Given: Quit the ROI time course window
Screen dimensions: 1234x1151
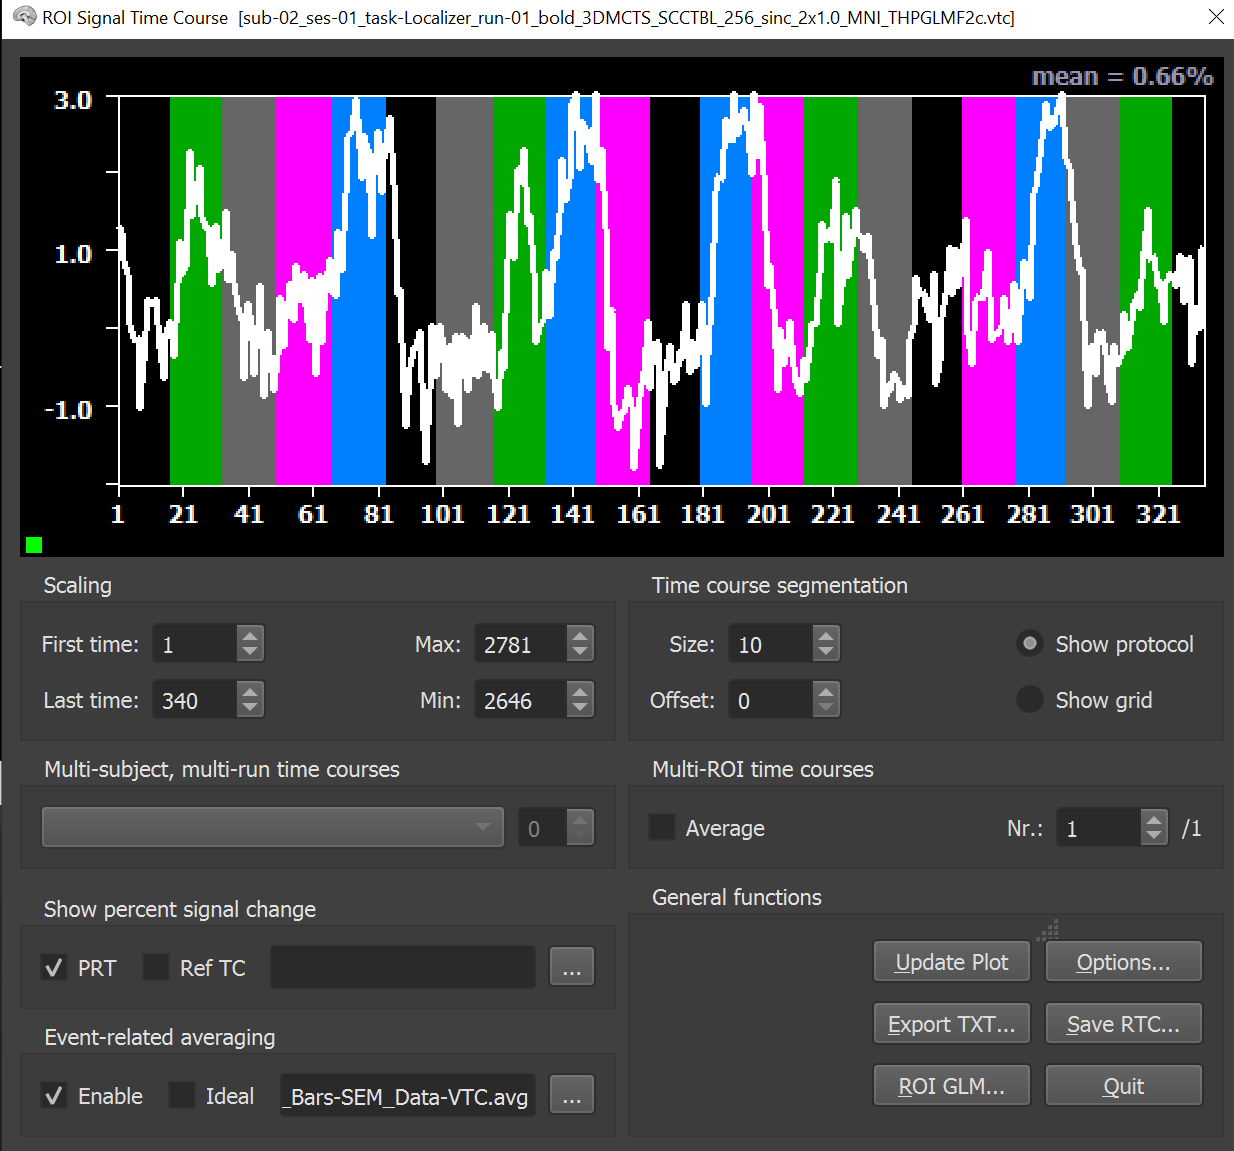Looking at the screenshot, I should tap(1124, 1086).
